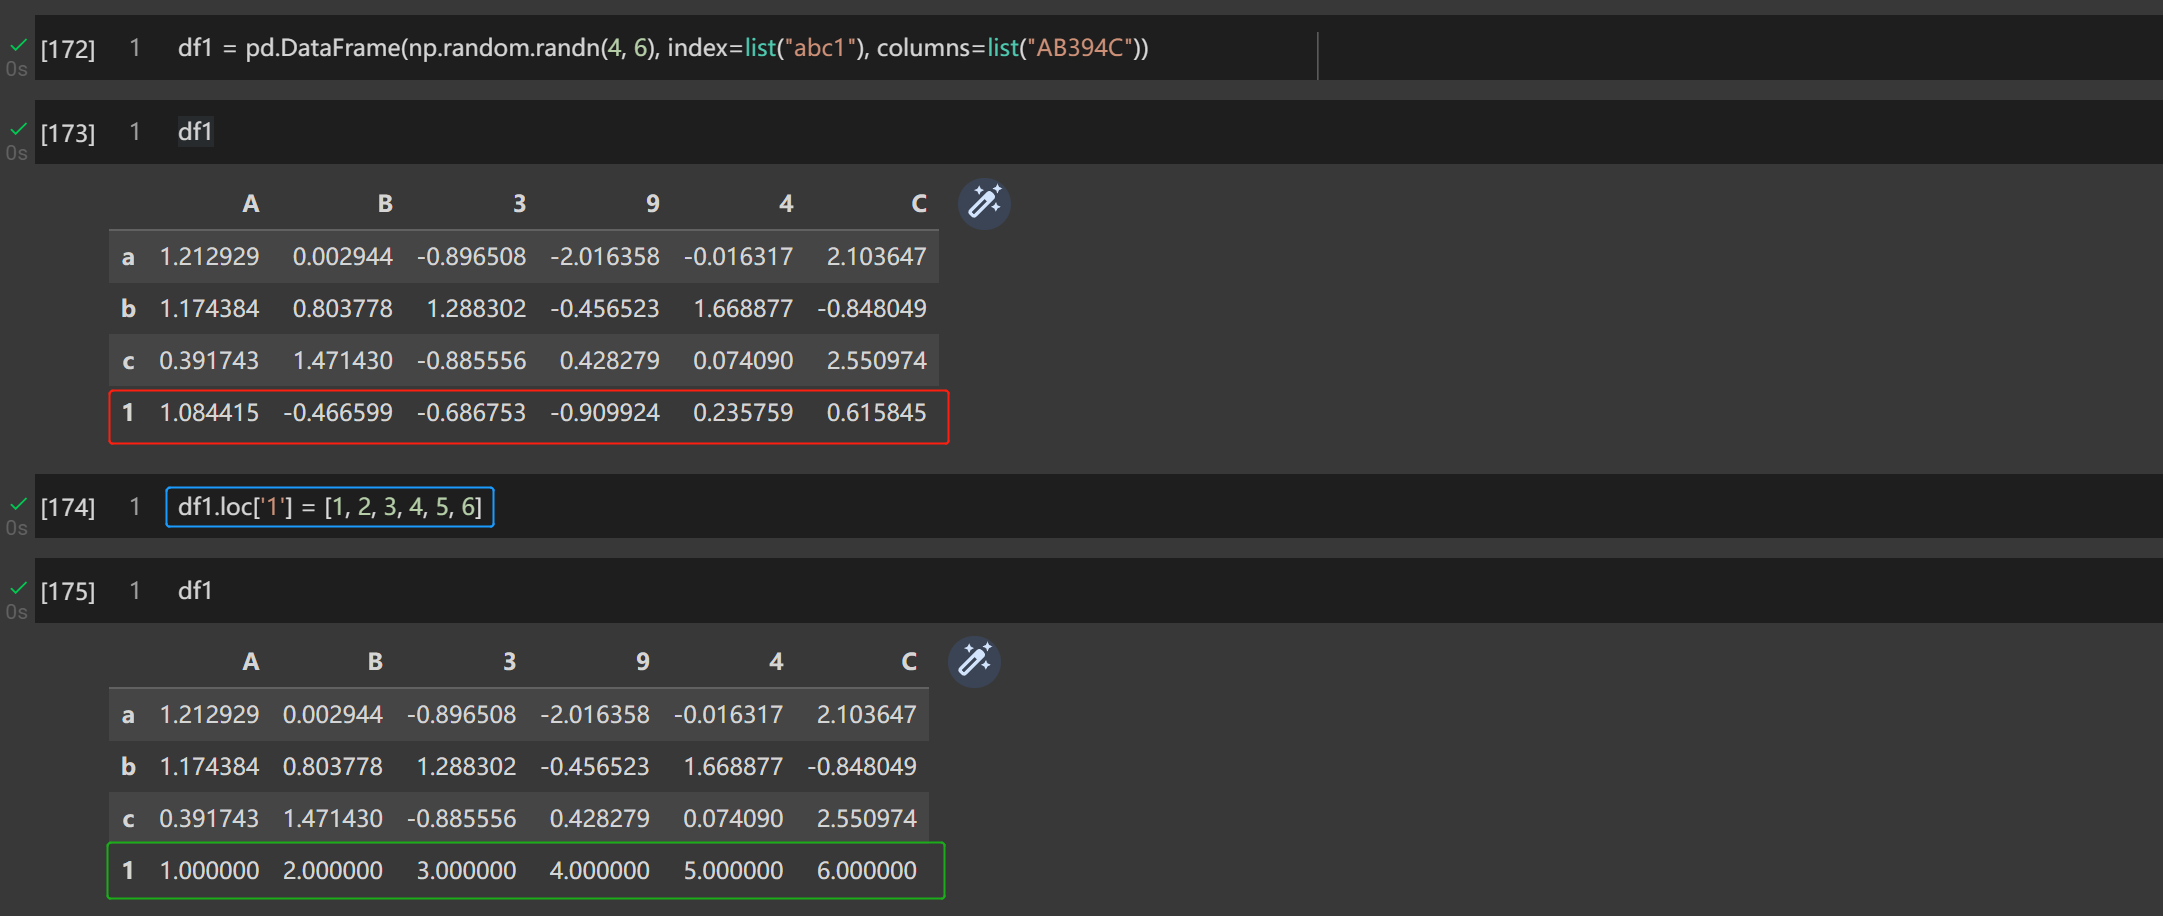The height and width of the screenshot is (916, 2163).
Task: Click value 0.615845 in first table
Action: [876, 413]
